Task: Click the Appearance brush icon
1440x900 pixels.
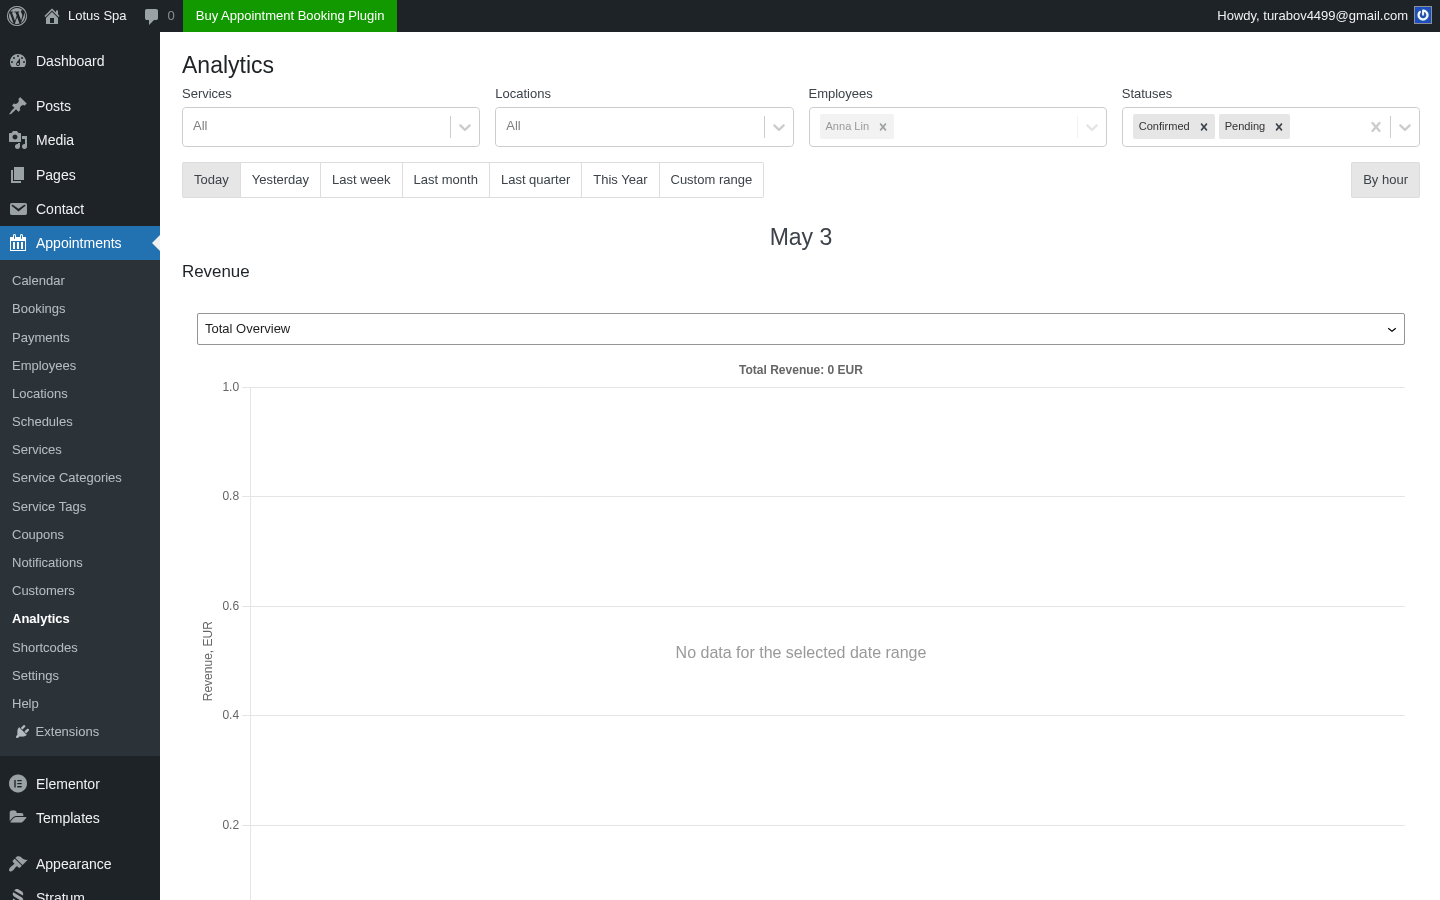Action: (x=18, y=864)
